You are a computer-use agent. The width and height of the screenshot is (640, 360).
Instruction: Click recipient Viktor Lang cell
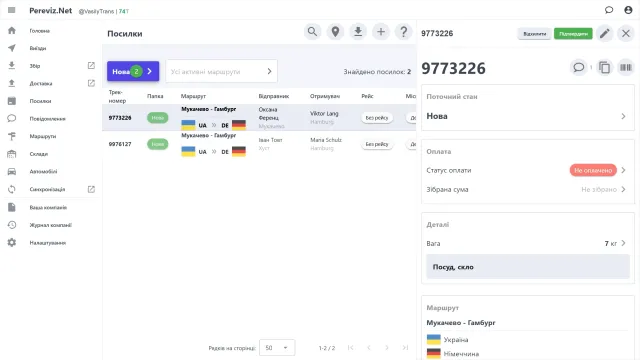click(x=324, y=113)
